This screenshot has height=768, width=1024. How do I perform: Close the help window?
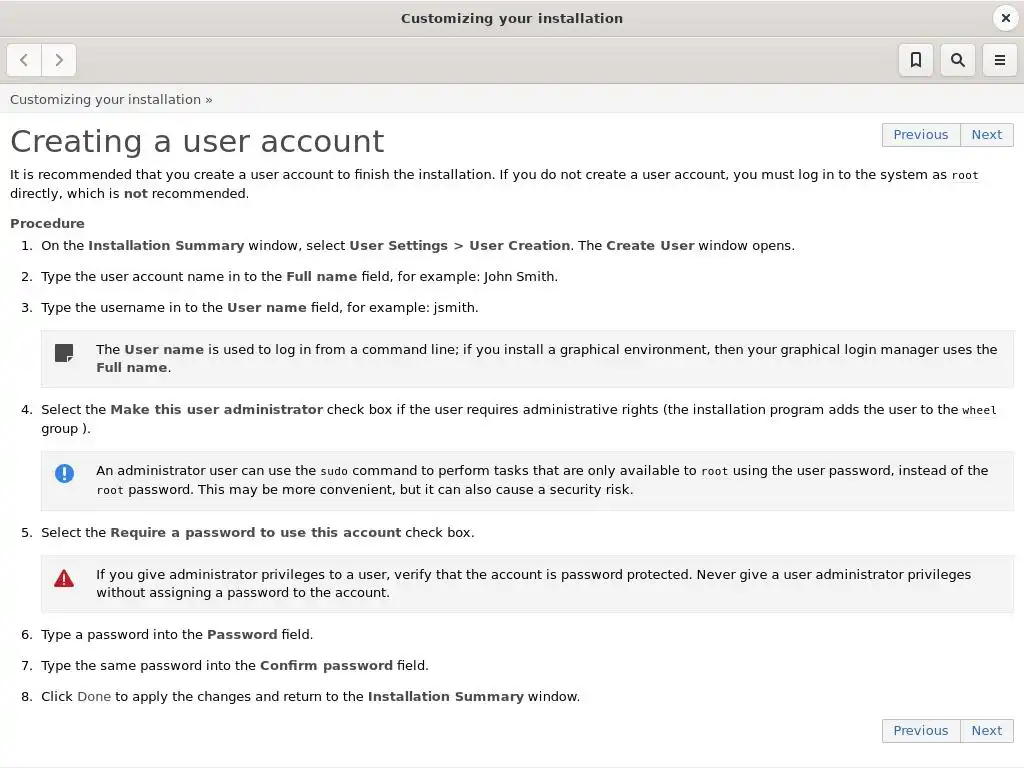1006,18
